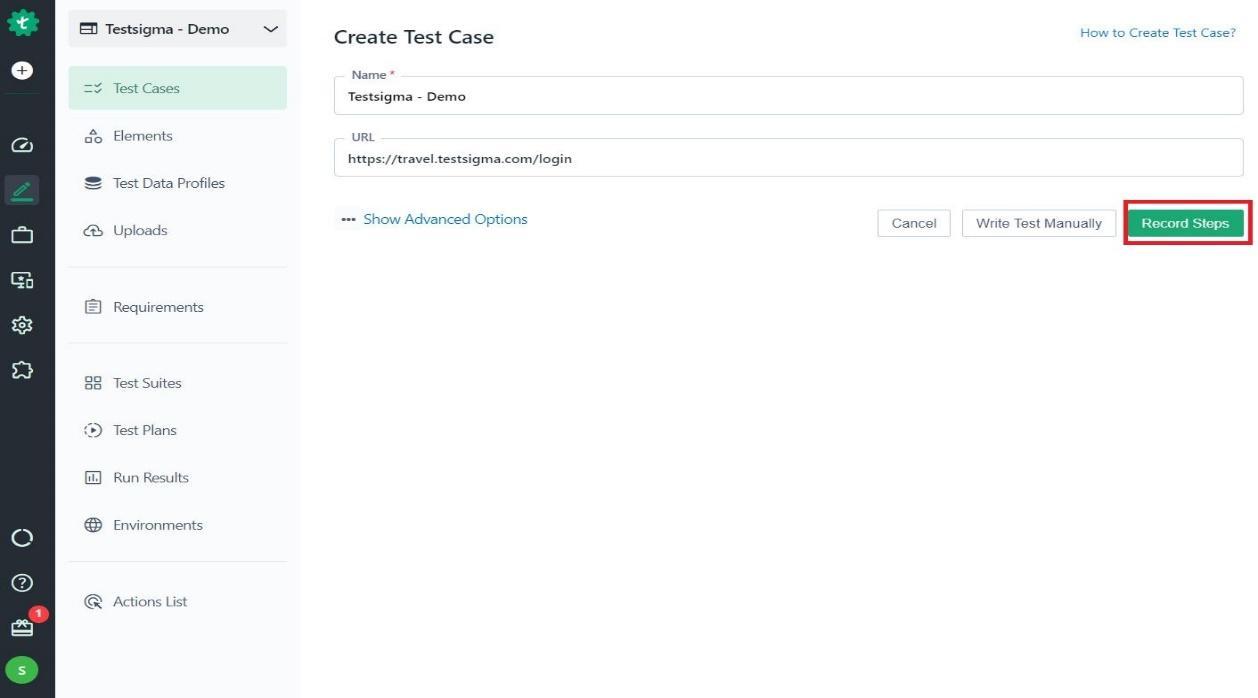Viewport: 1258px width, 698px height.
Task: Expand Show Advanced Options
Action: click(444, 220)
